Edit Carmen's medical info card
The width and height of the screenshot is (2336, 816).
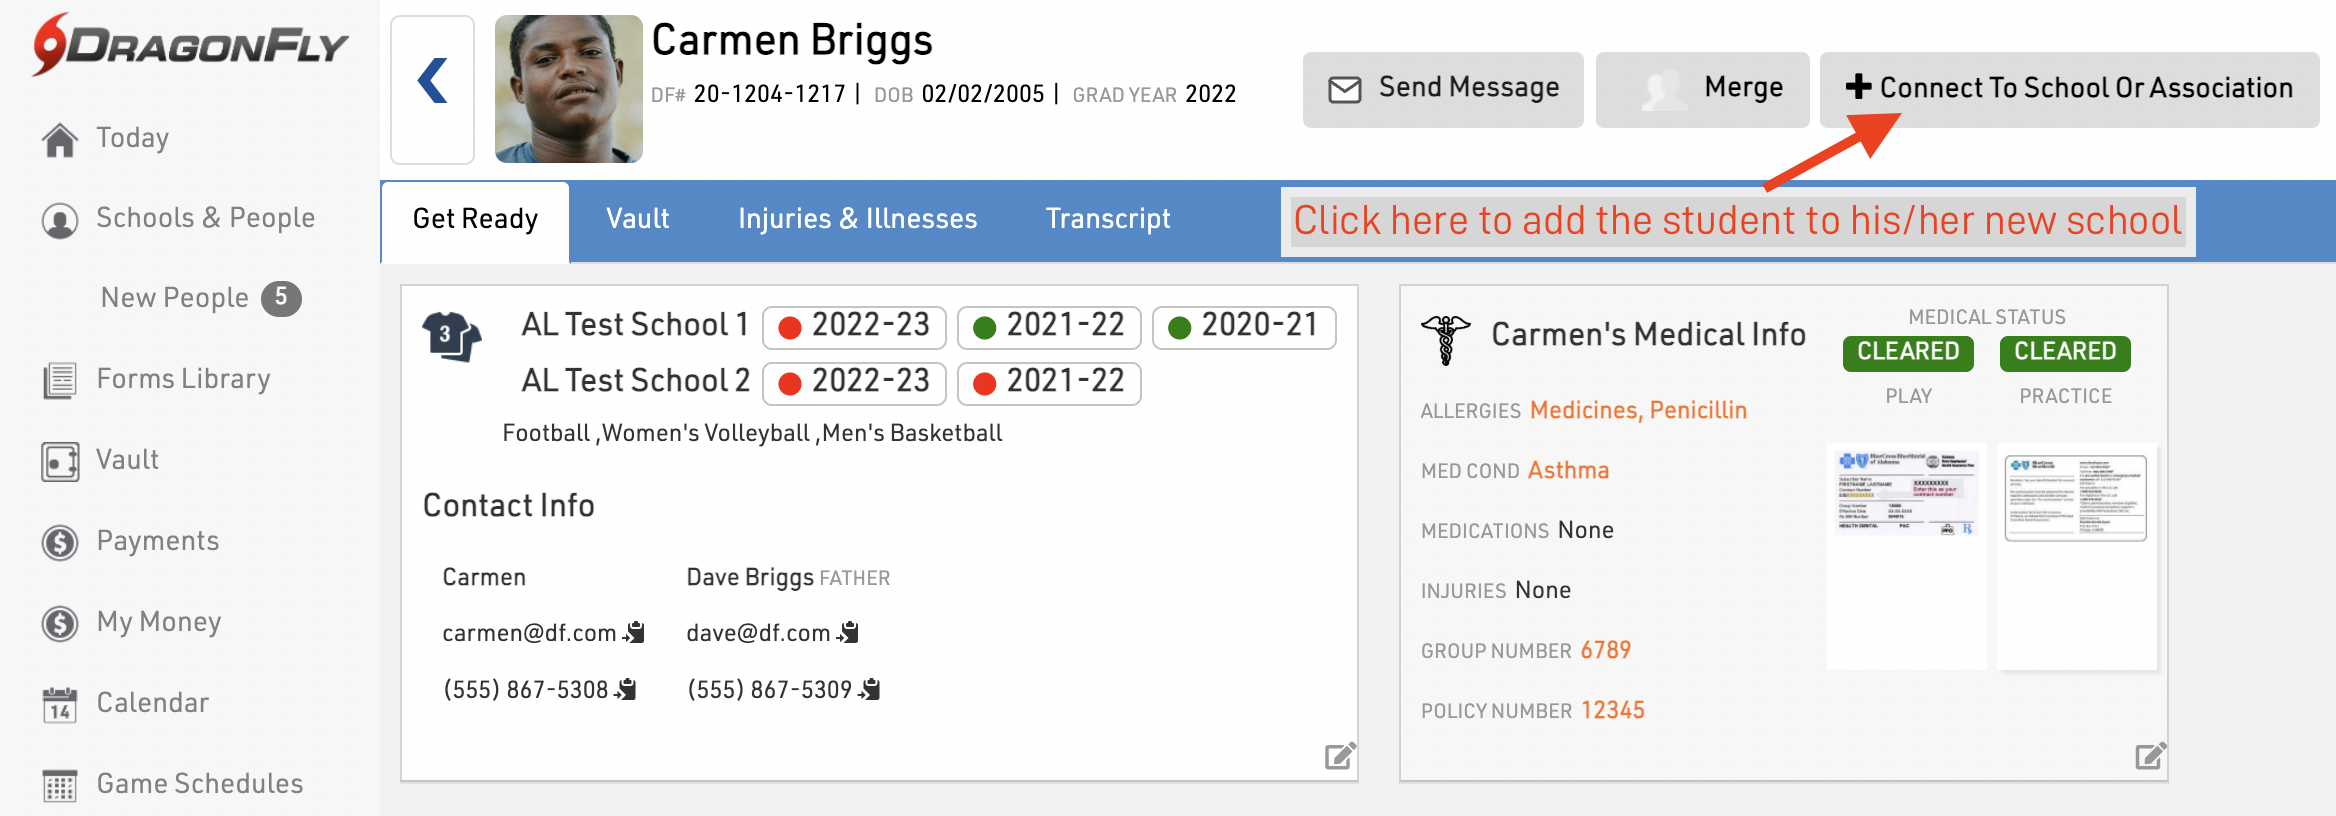[x=2149, y=756]
